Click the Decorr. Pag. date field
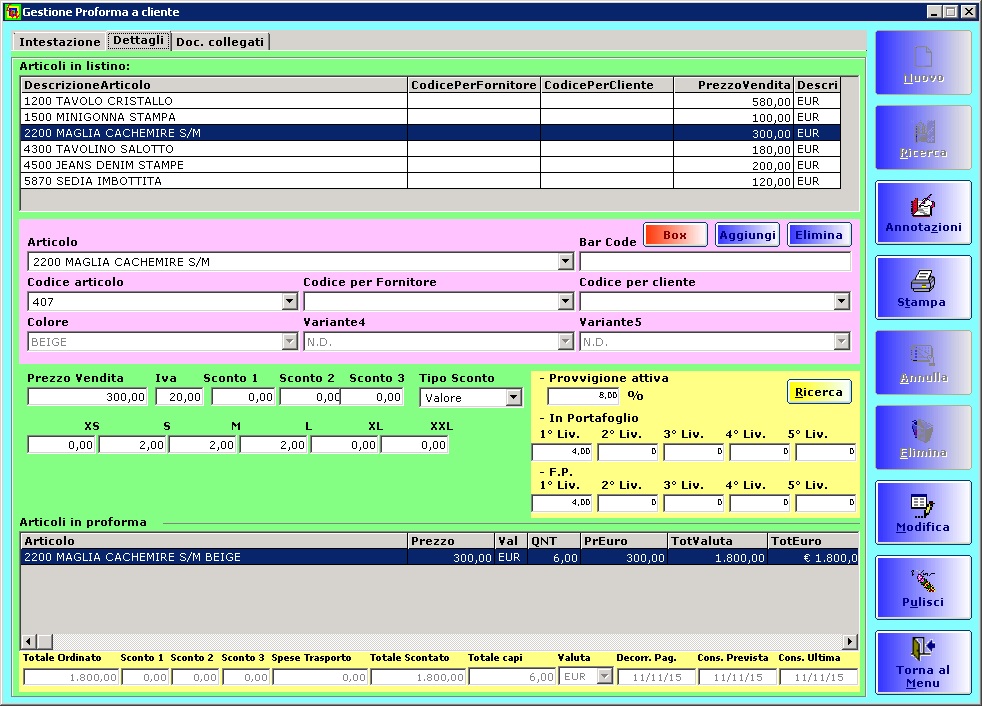The height and width of the screenshot is (706, 982). click(656, 677)
